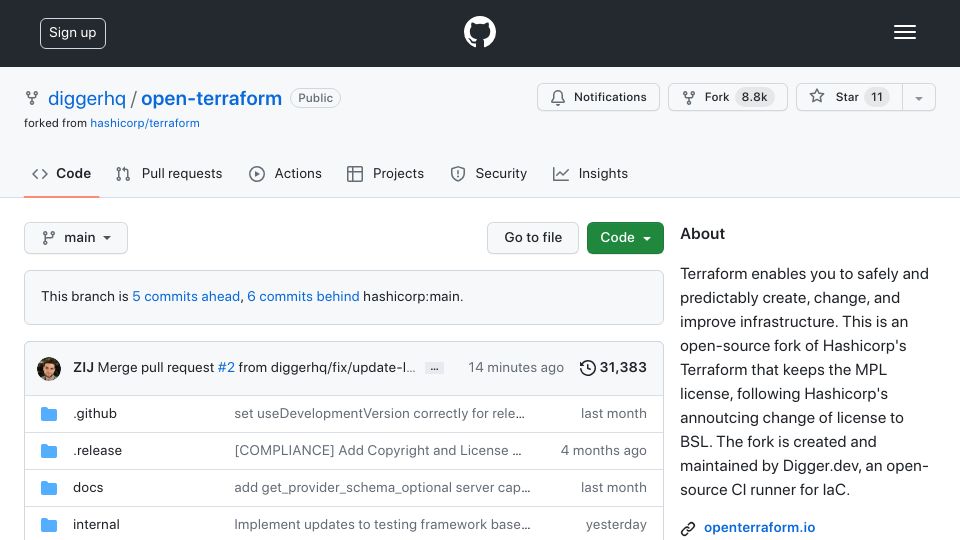Open the Insights tab

coord(590,174)
